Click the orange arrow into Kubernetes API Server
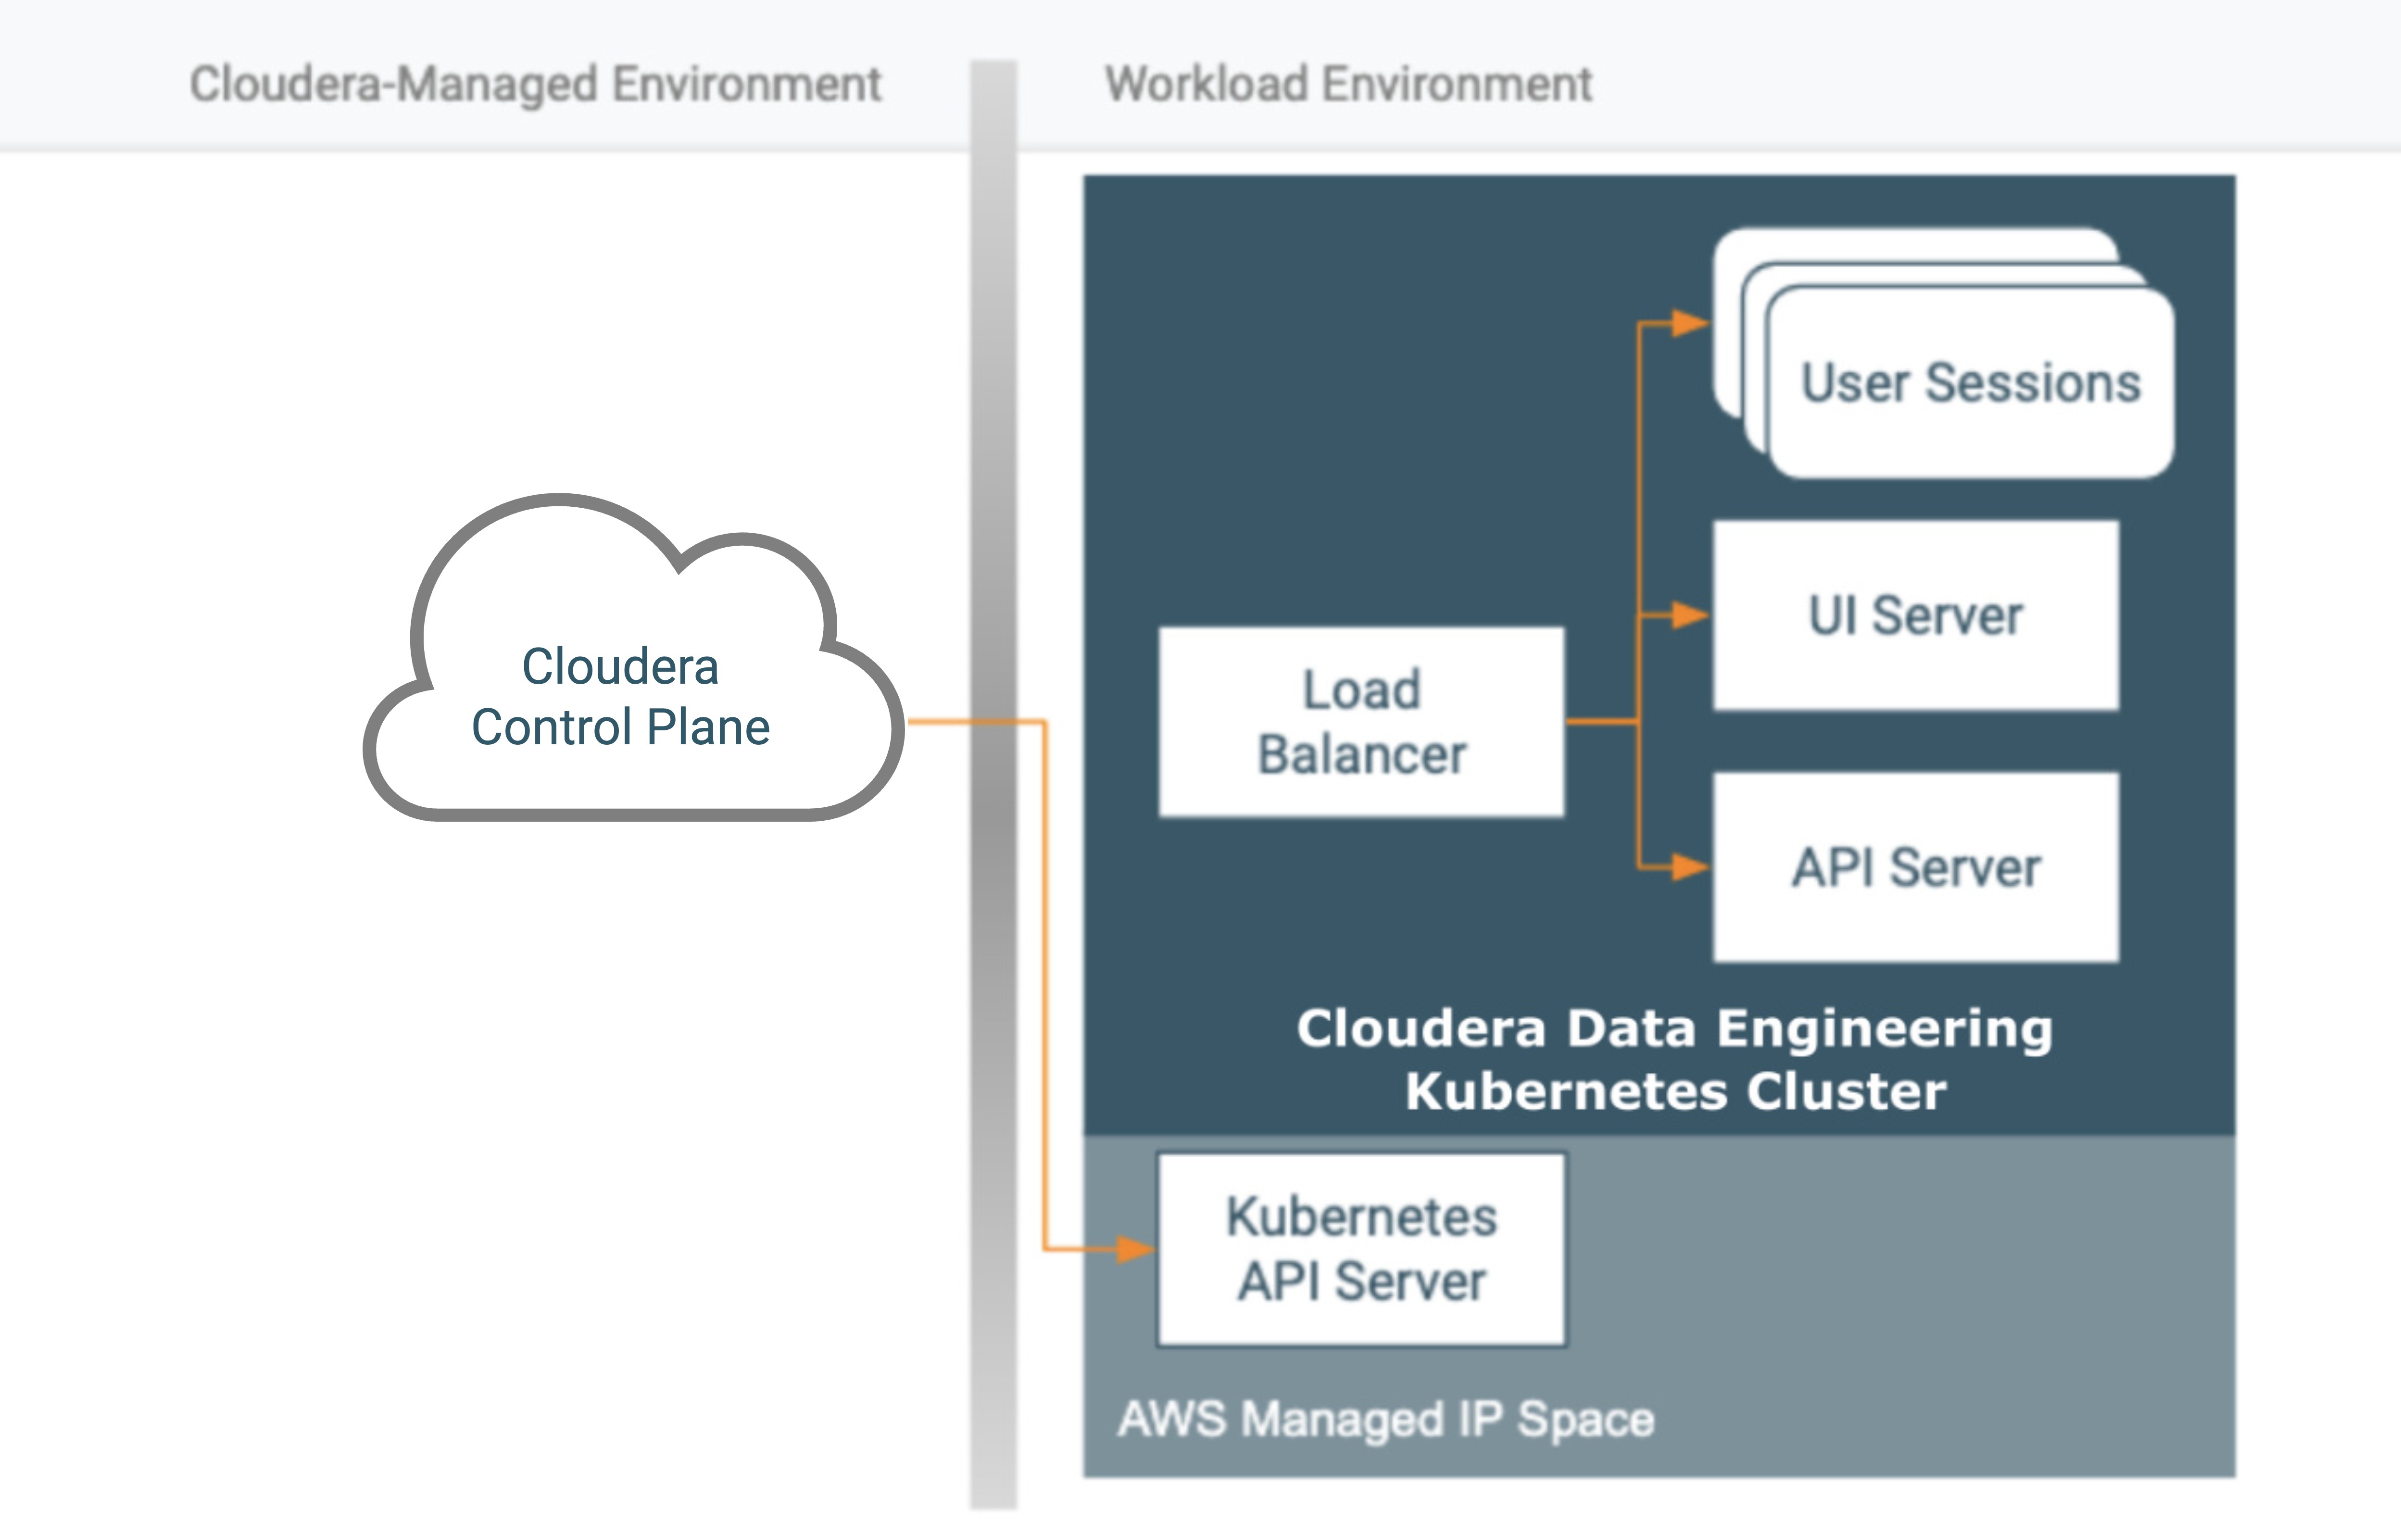 click(x=1132, y=1249)
